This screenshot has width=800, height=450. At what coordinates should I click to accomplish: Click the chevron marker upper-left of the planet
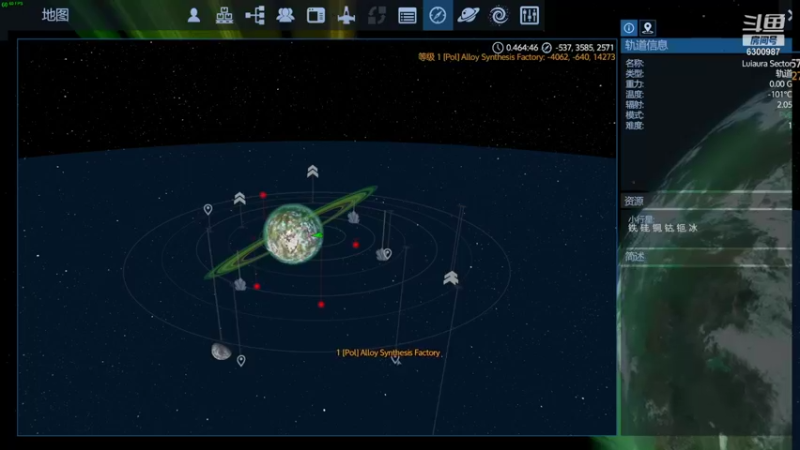[x=240, y=198]
